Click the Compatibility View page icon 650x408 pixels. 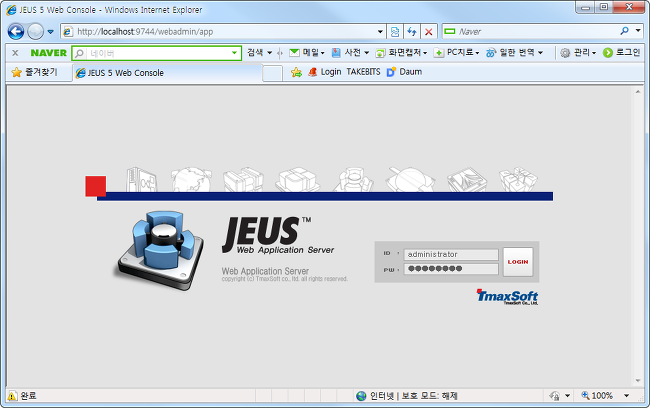pyautogui.click(x=395, y=32)
